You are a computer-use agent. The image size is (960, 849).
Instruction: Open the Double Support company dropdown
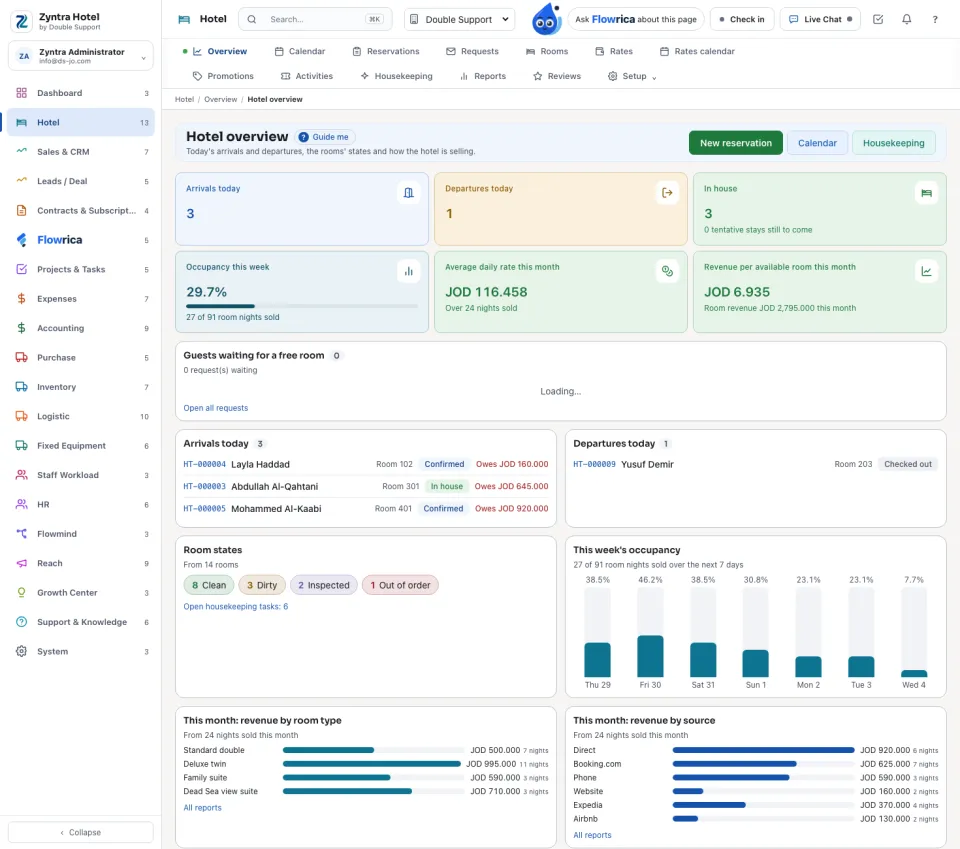coord(459,19)
